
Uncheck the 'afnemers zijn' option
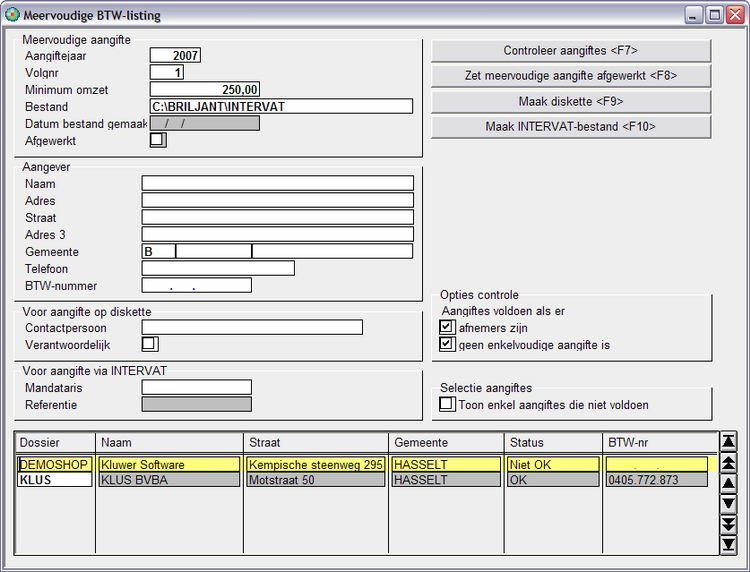click(447, 327)
